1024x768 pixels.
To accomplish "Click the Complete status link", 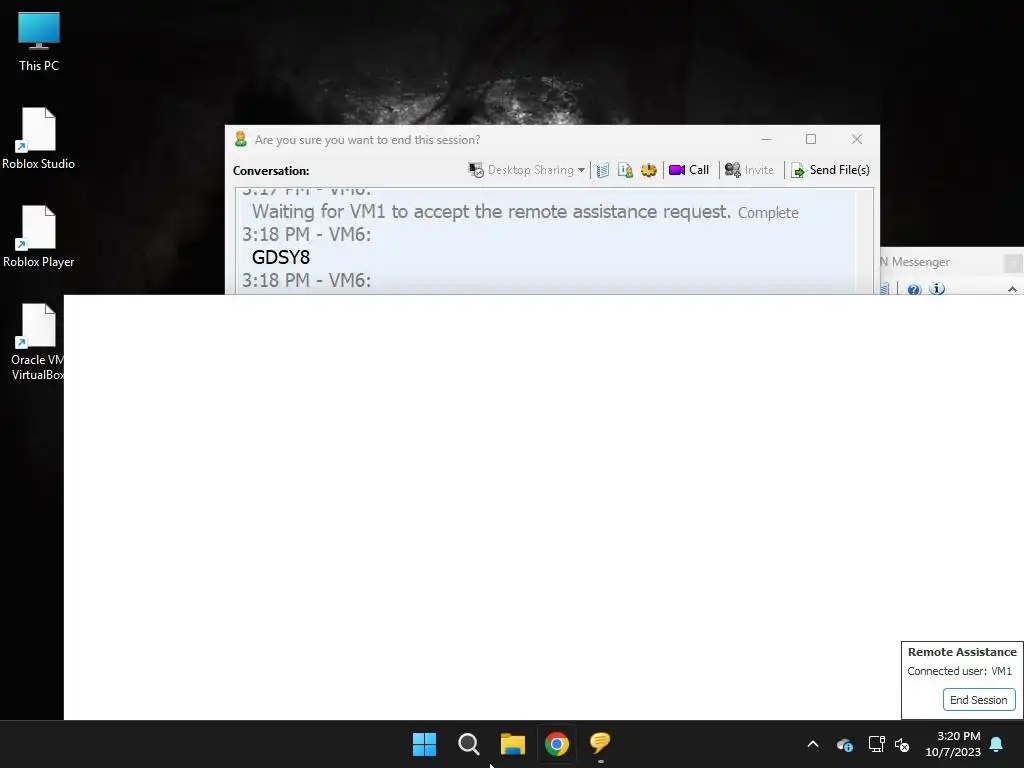I will (768, 213).
